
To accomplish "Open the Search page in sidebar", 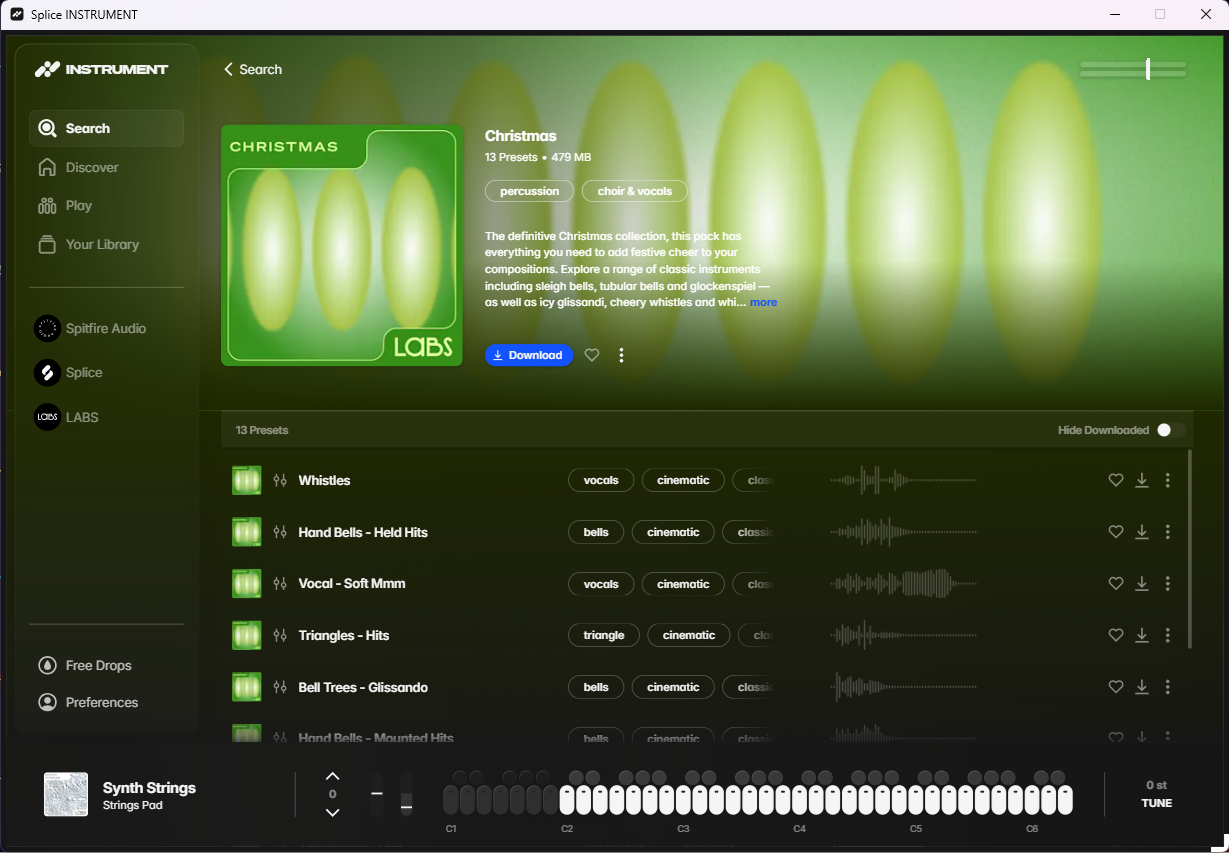I will click(x=106, y=128).
